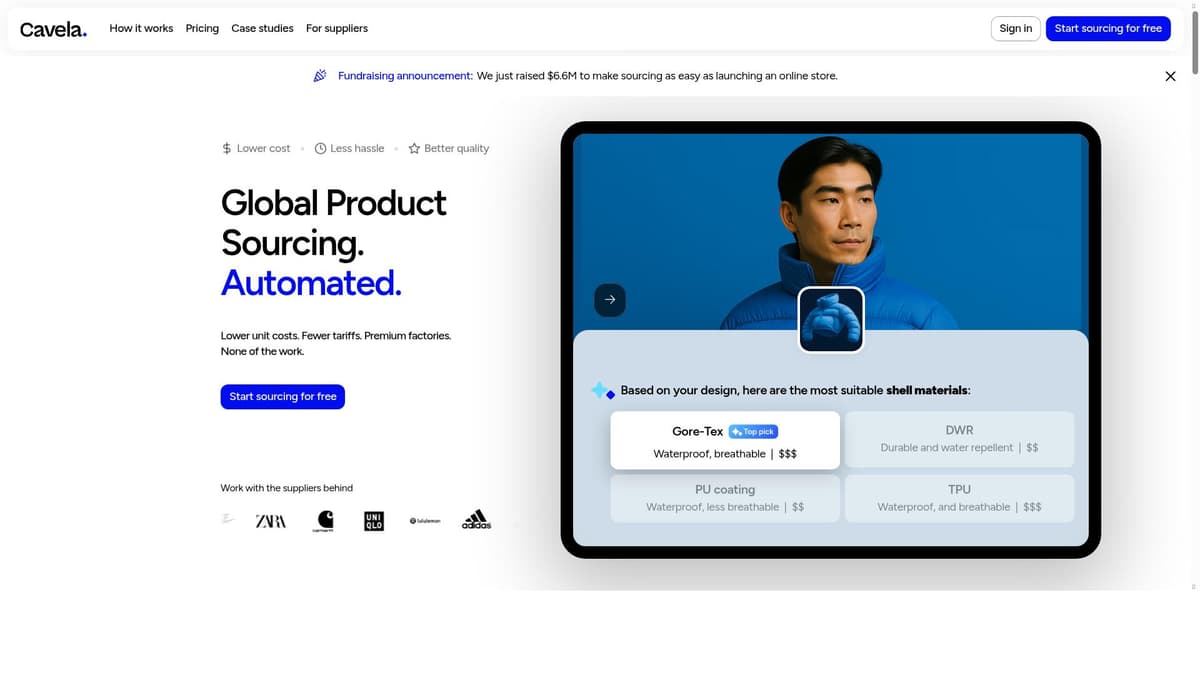Select the Gore-Tex top pick material
The width and height of the screenshot is (1200, 675).
[725, 440]
